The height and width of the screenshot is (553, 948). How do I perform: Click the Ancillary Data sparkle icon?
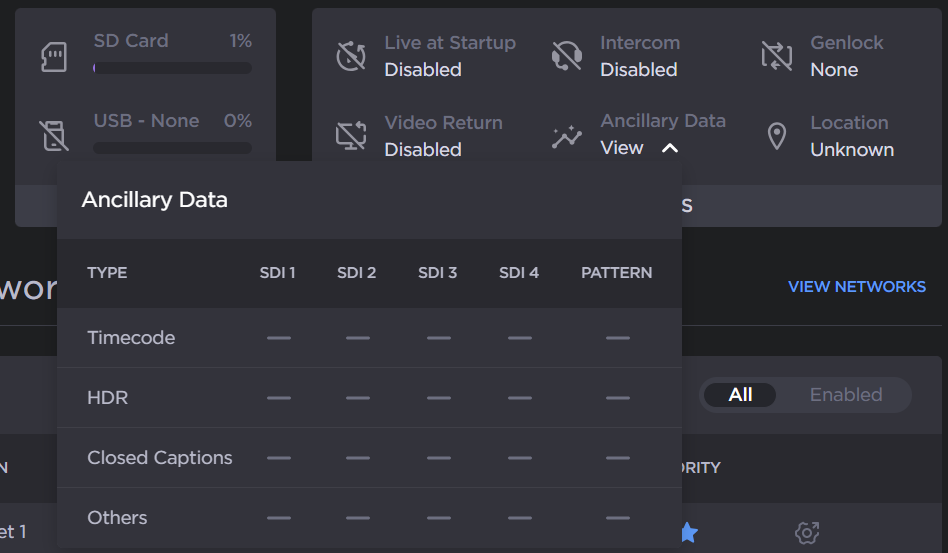point(567,137)
